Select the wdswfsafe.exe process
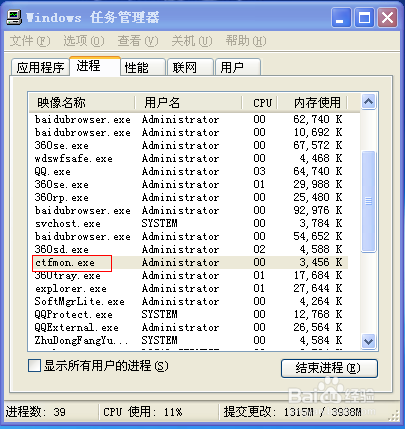Image resolution: width=405 pixels, height=429 pixels. pyautogui.click(x=188, y=158)
